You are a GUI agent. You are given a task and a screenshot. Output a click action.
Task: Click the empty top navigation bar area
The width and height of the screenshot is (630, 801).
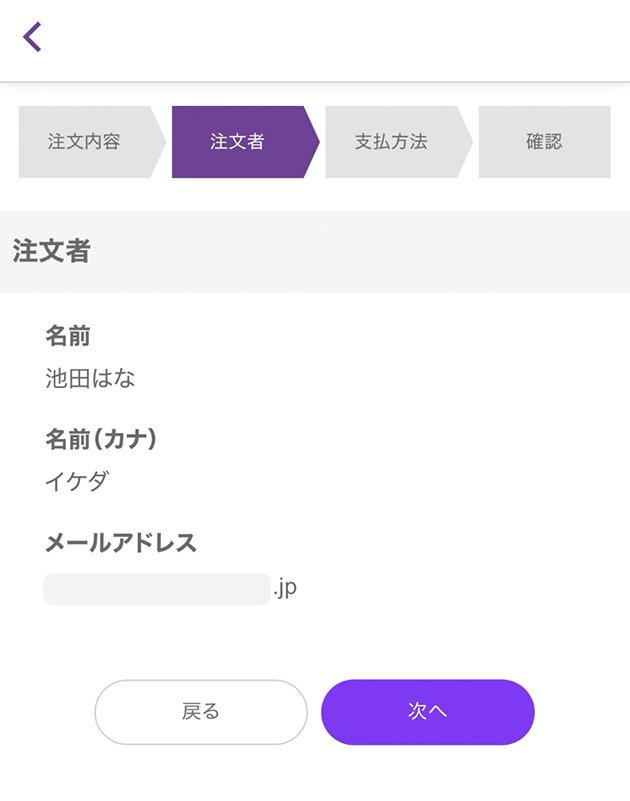(330, 38)
